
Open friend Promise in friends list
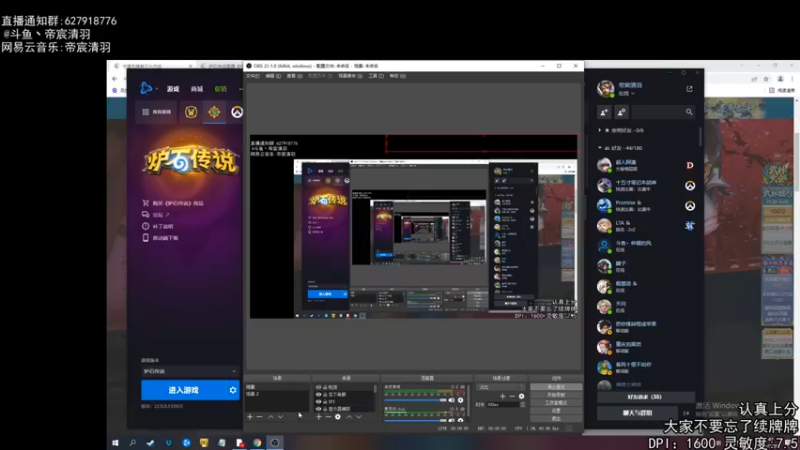pos(647,206)
